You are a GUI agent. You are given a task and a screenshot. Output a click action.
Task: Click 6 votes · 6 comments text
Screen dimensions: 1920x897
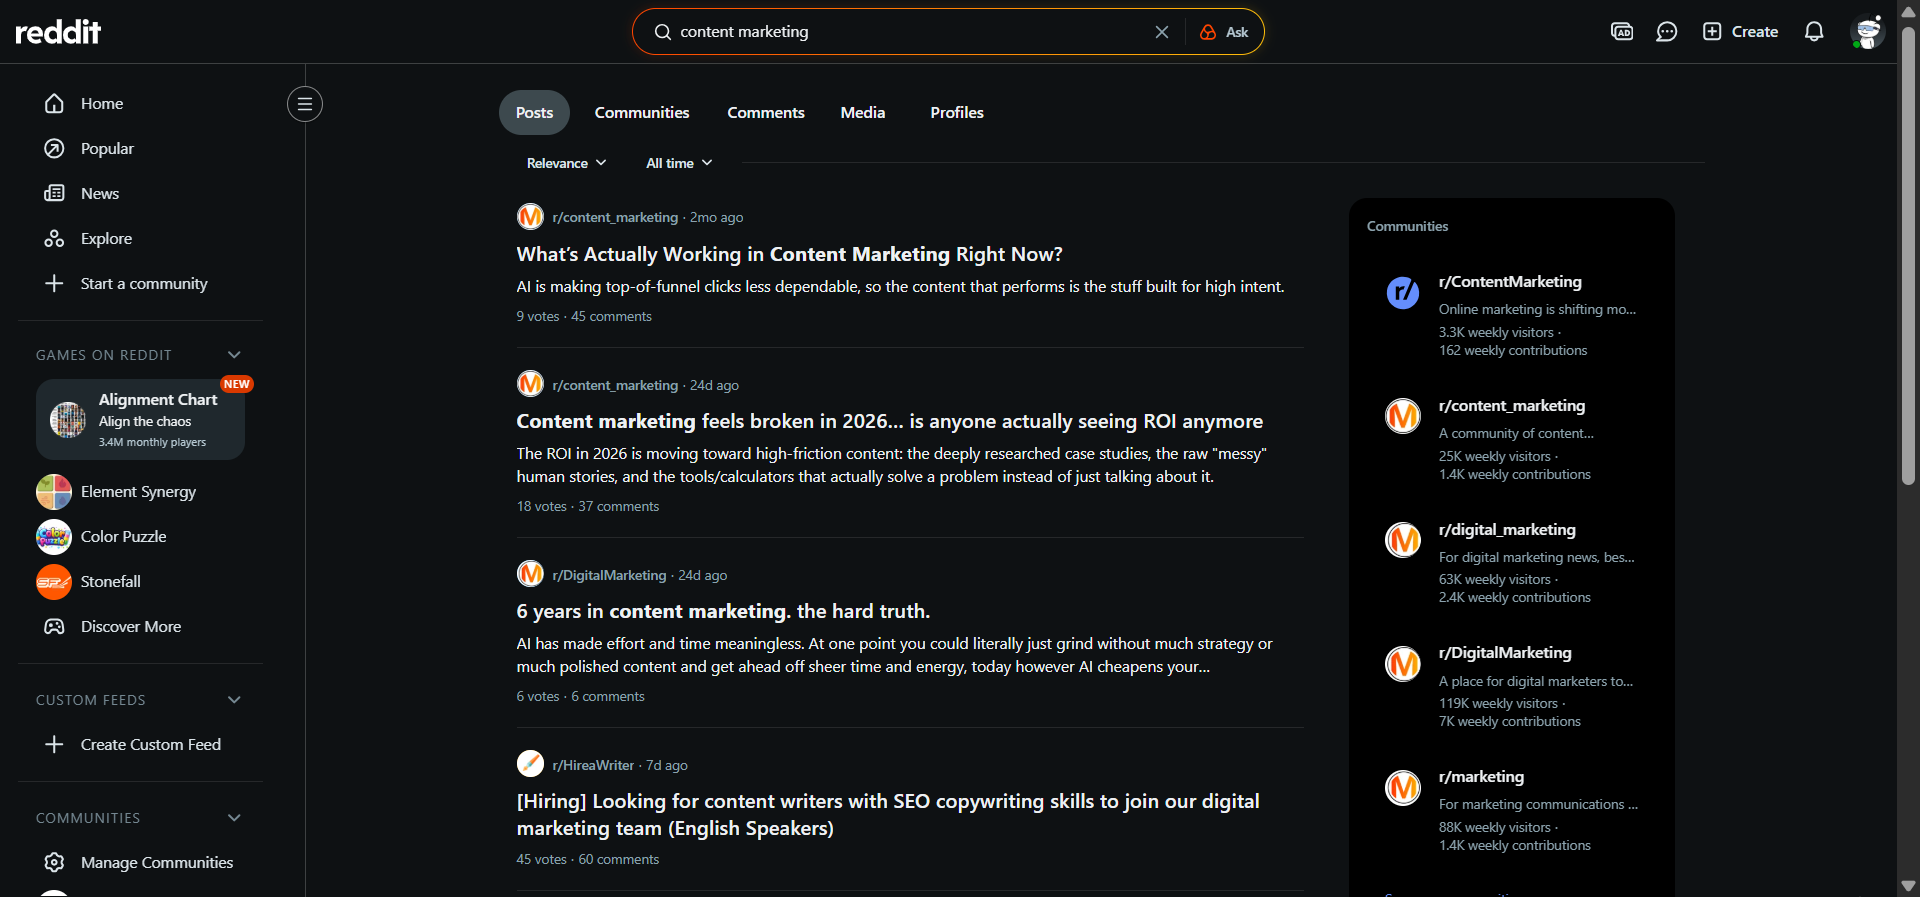coord(580,696)
